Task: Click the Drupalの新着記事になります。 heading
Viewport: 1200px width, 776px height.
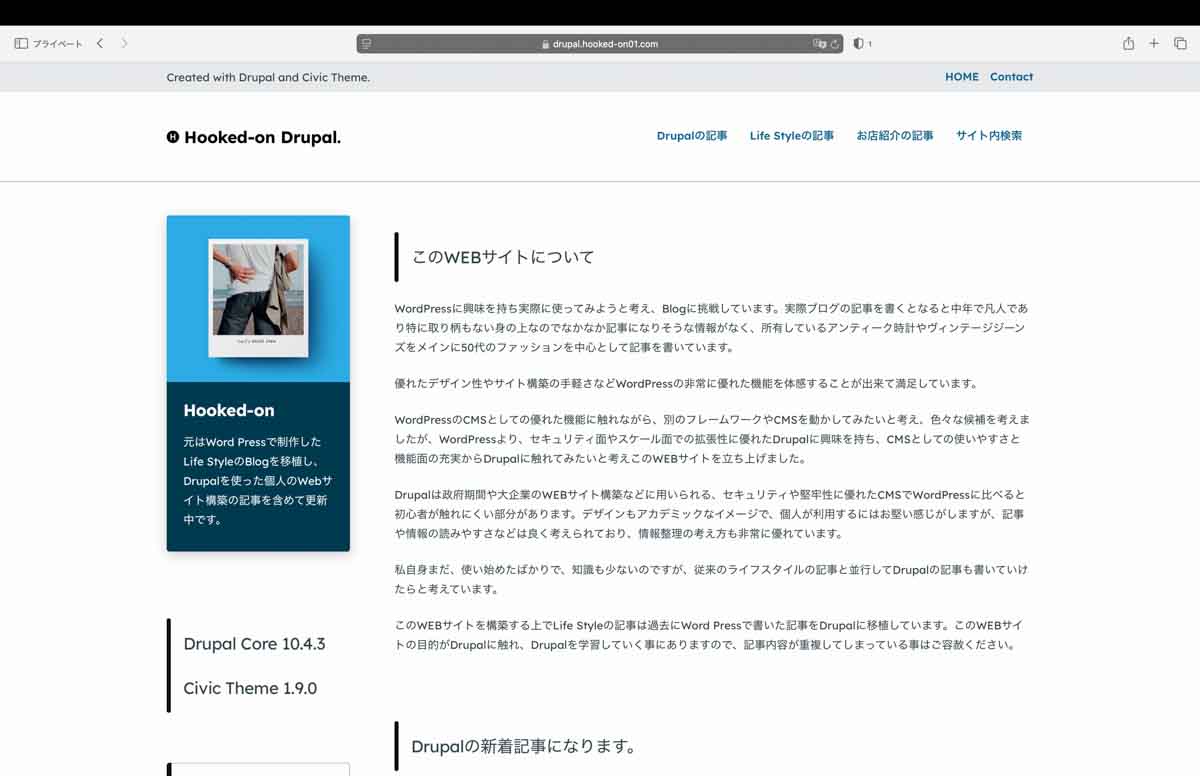Action: tap(524, 746)
